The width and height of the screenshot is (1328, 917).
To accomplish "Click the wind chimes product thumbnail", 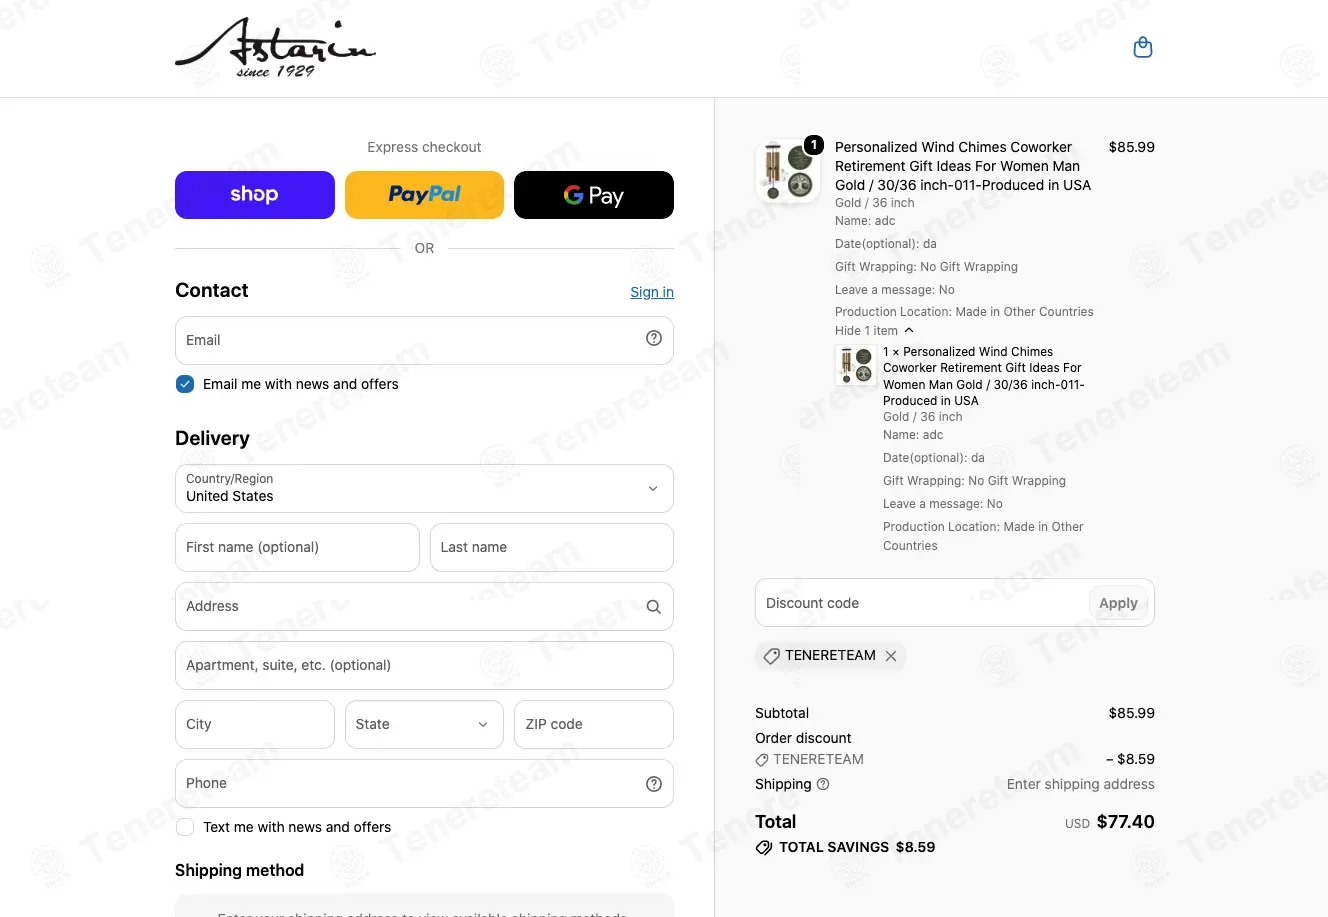I will (x=788, y=171).
